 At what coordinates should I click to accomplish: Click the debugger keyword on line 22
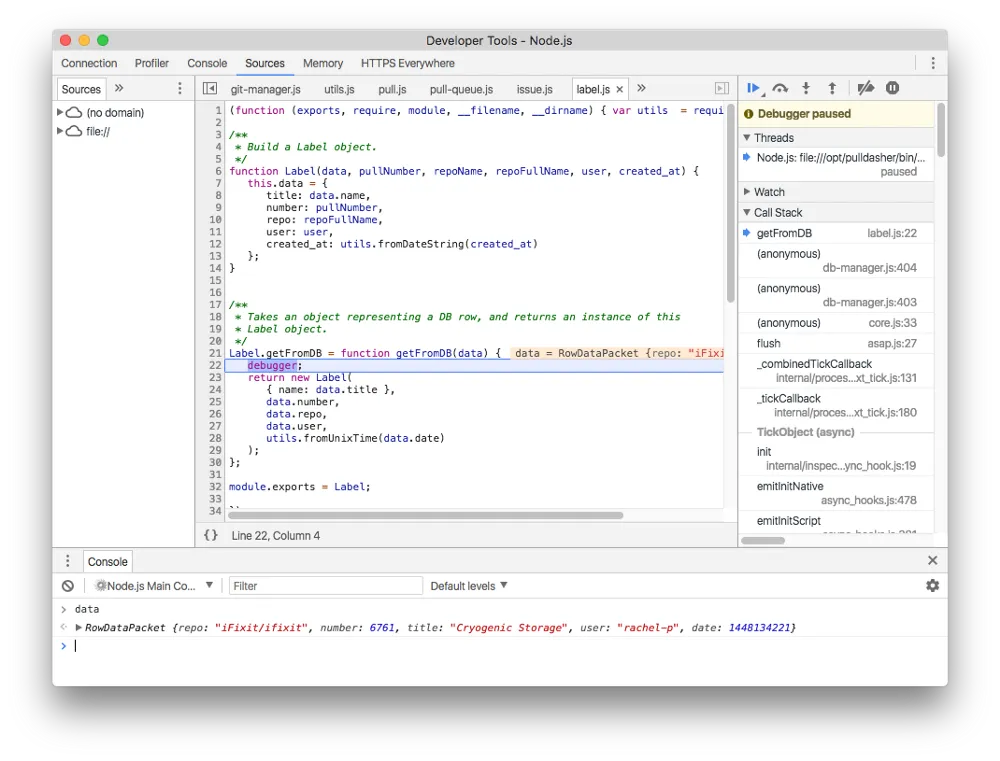tap(272, 365)
